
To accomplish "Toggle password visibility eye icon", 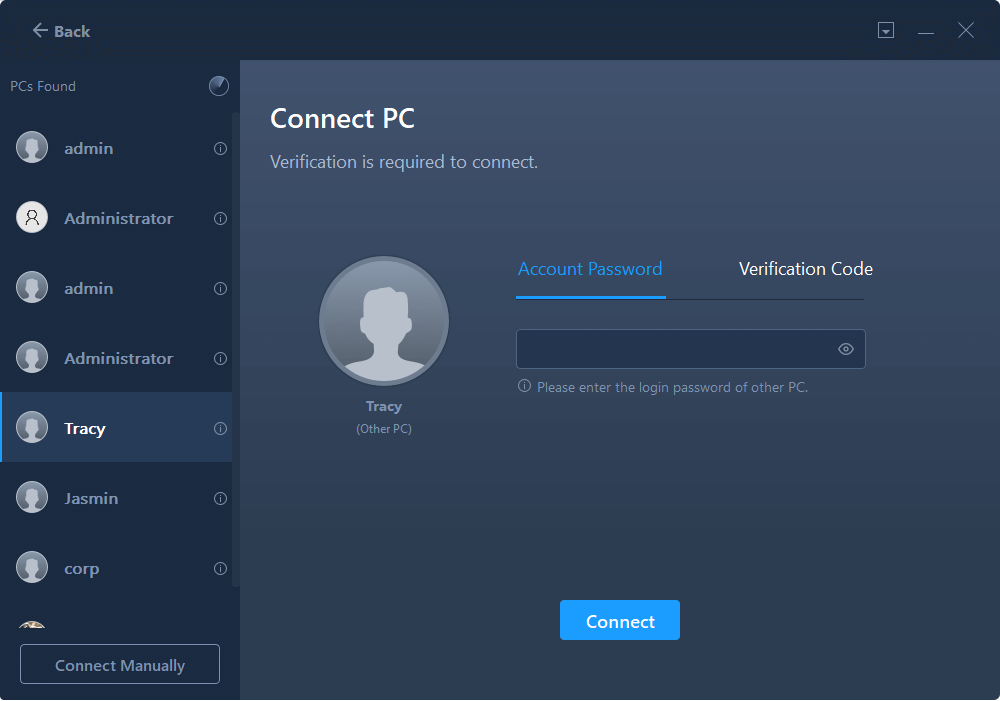I will (846, 349).
